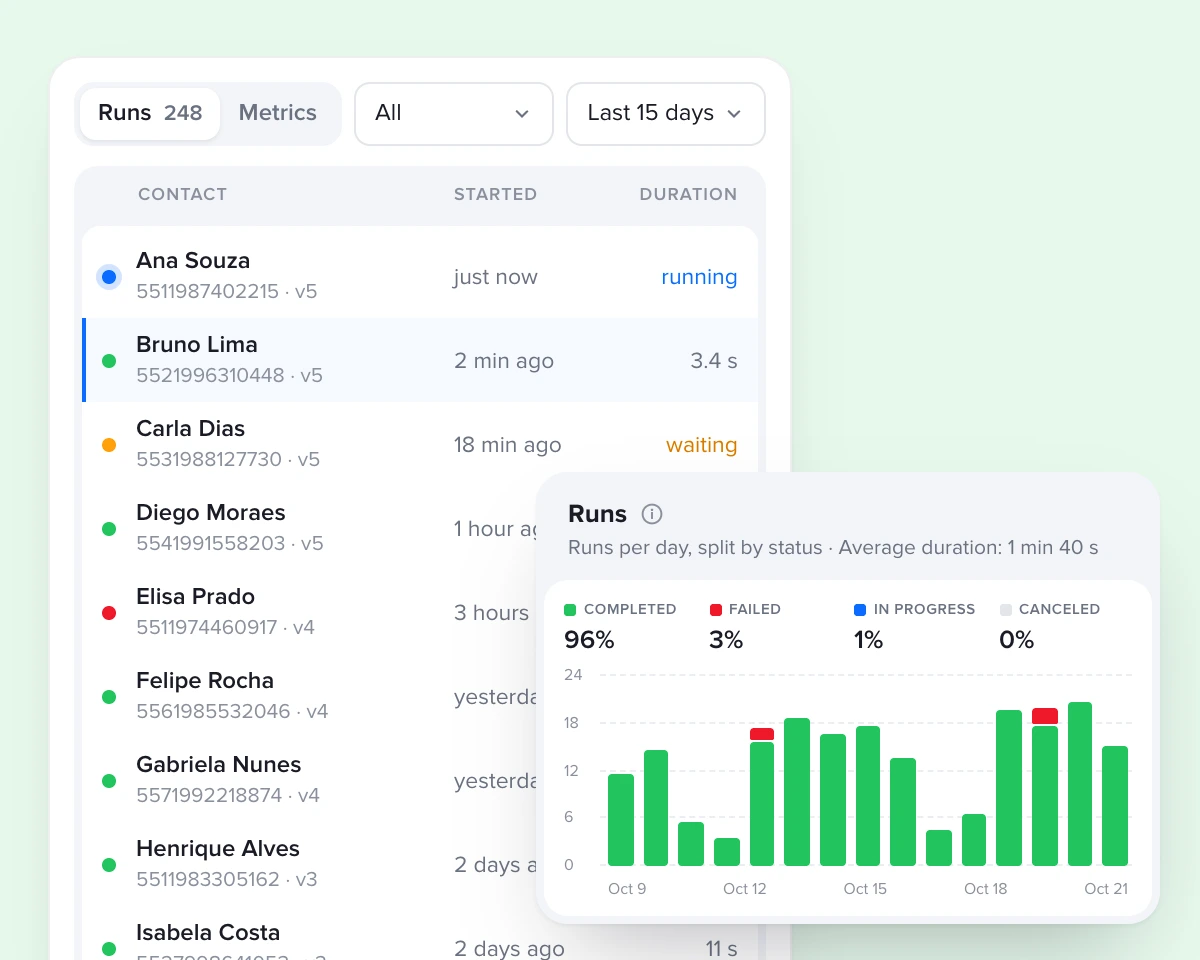Viewport: 1200px width, 960px height.
Task: Switch to the Metrics tab
Action: [x=278, y=113]
